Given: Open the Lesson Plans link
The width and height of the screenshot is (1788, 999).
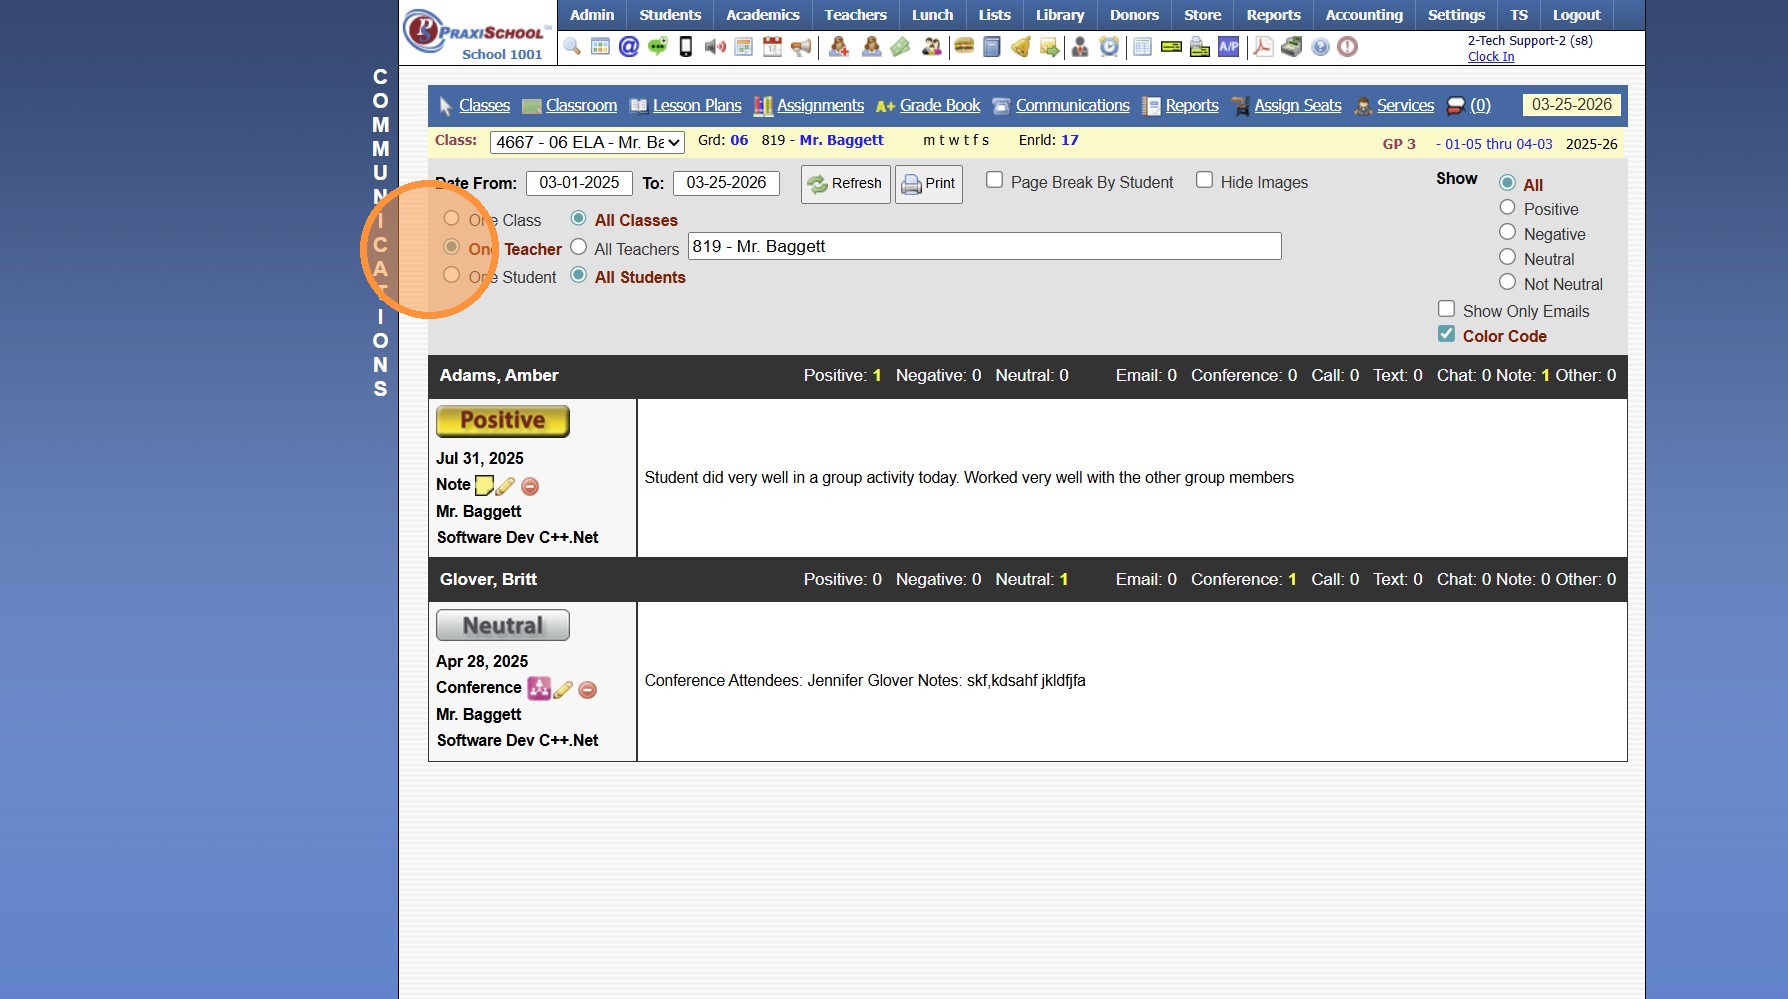Looking at the screenshot, I should tap(697, 106).
